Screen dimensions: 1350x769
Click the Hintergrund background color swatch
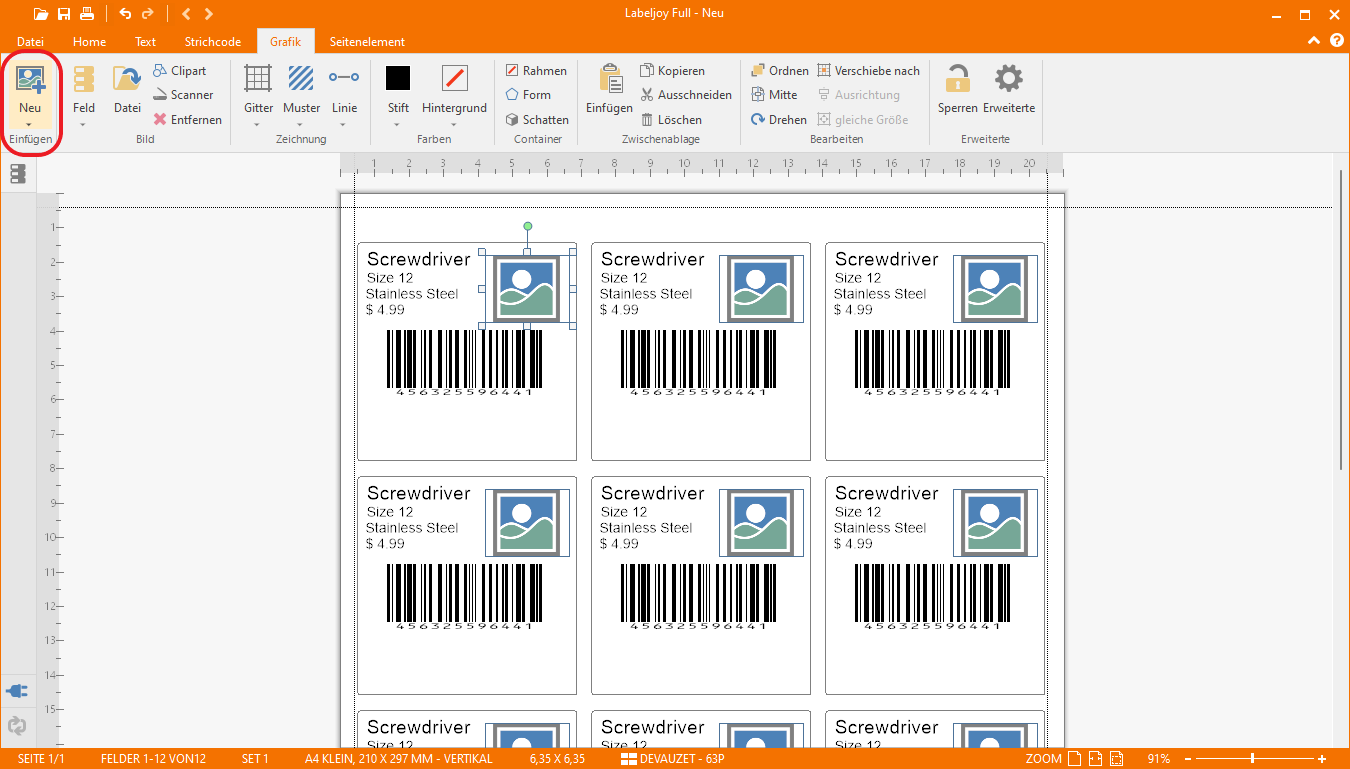(454, 78)
